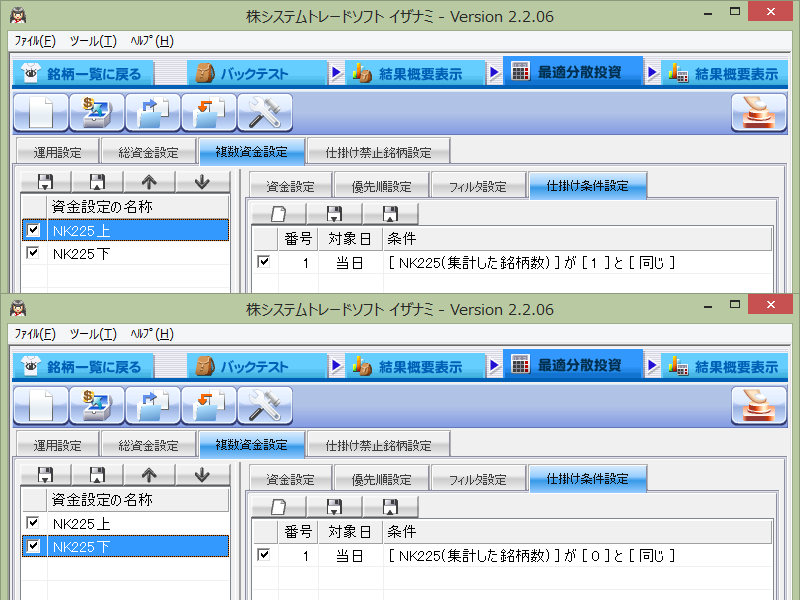Screen dimensions: 800x600
Task: Click the money box icon in upper window toolbar
Action: tap(97, 112)
